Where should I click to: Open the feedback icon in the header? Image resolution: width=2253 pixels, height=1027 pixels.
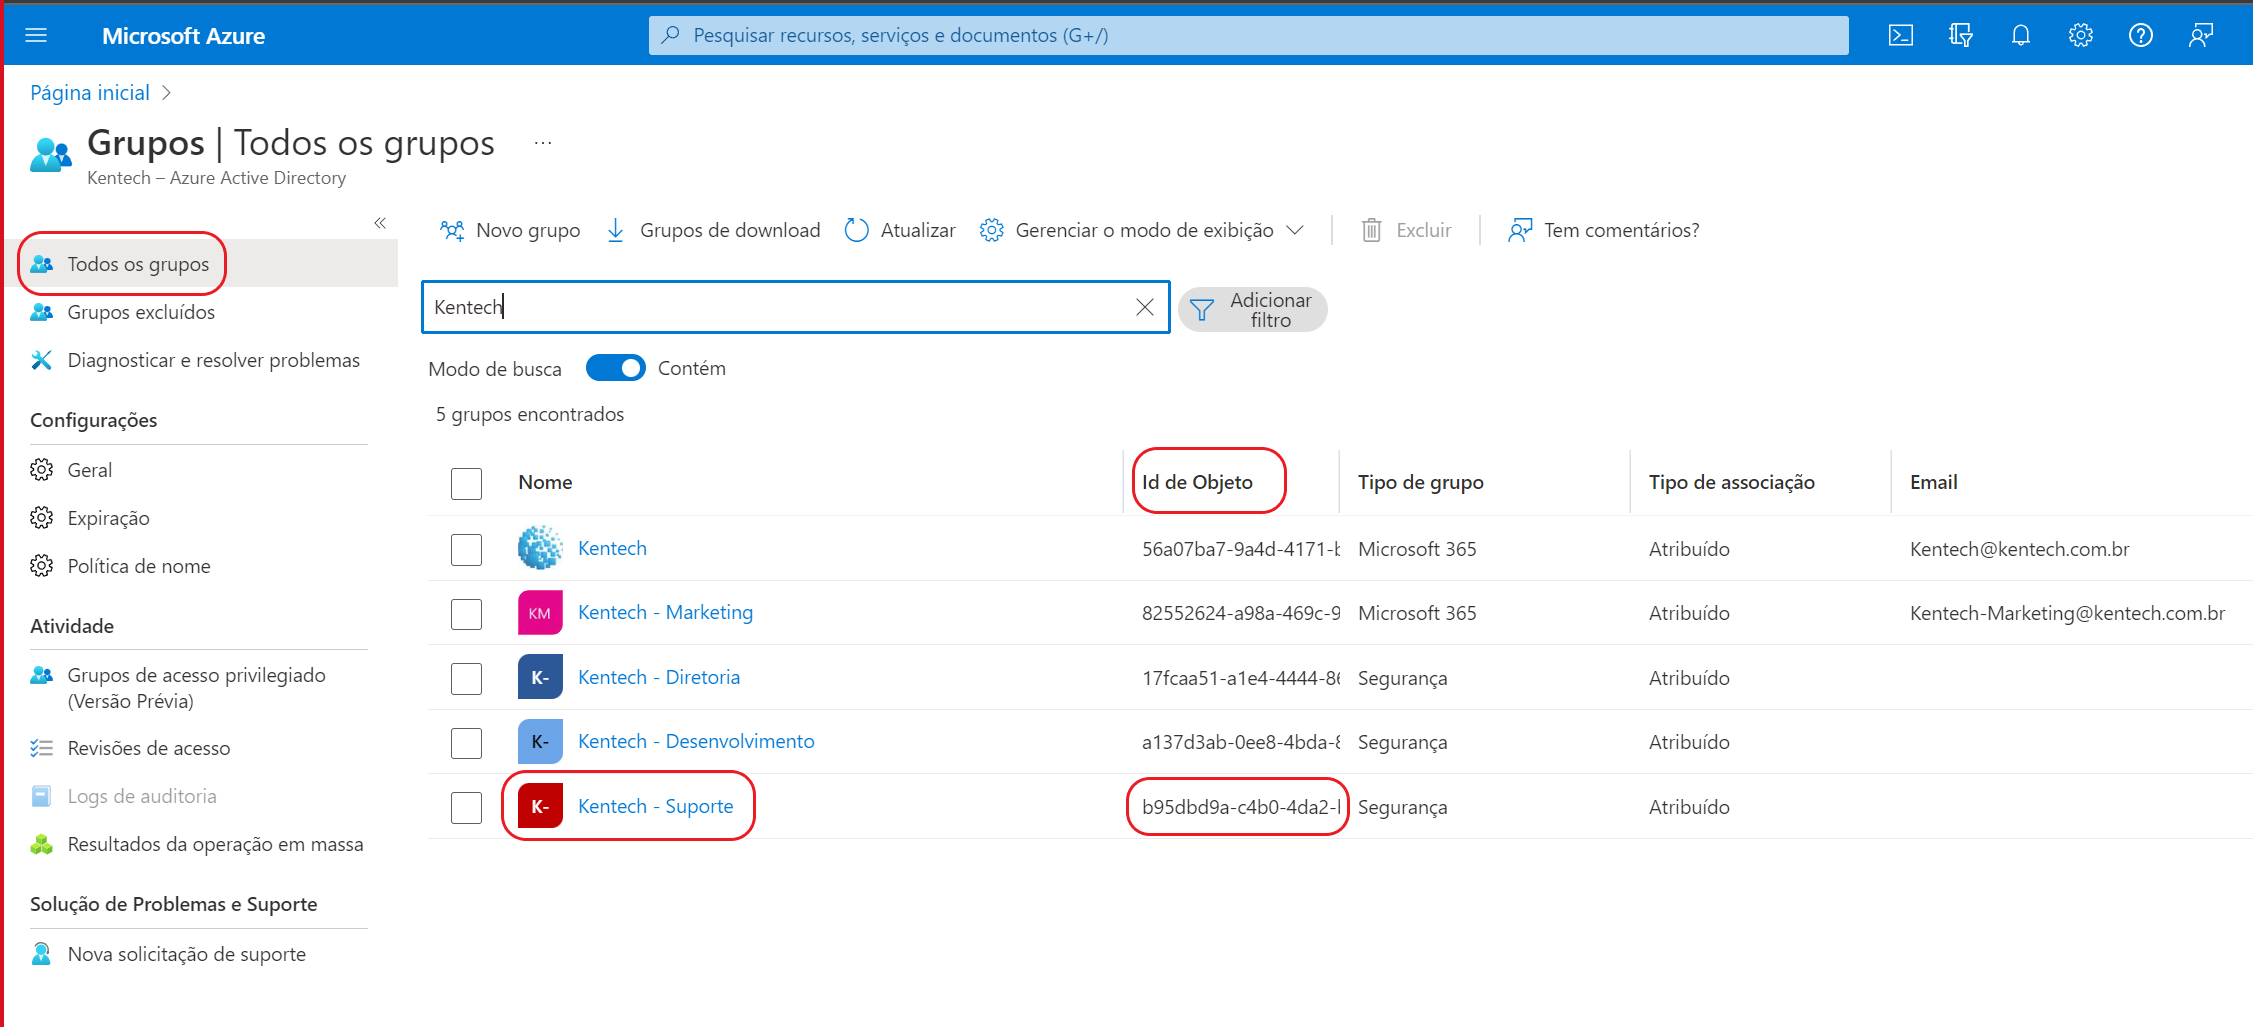[2200, 36]
